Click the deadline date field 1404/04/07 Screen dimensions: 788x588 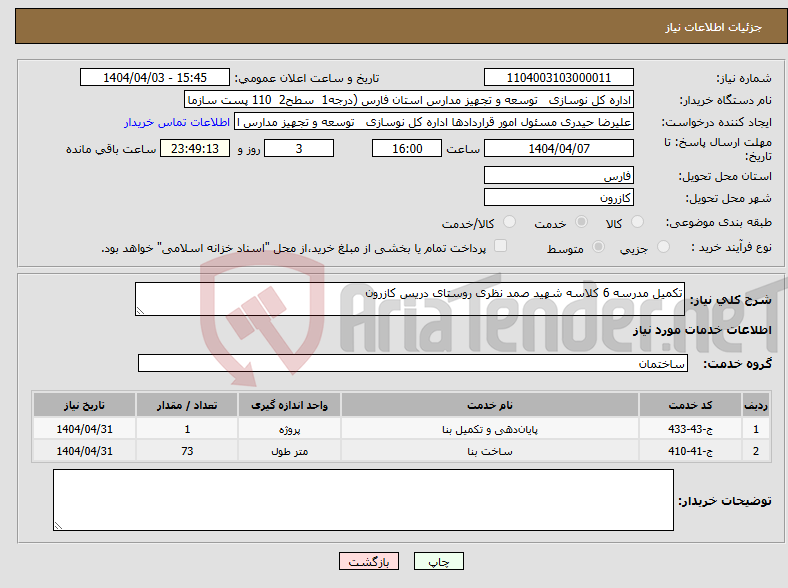pos(558,148)
